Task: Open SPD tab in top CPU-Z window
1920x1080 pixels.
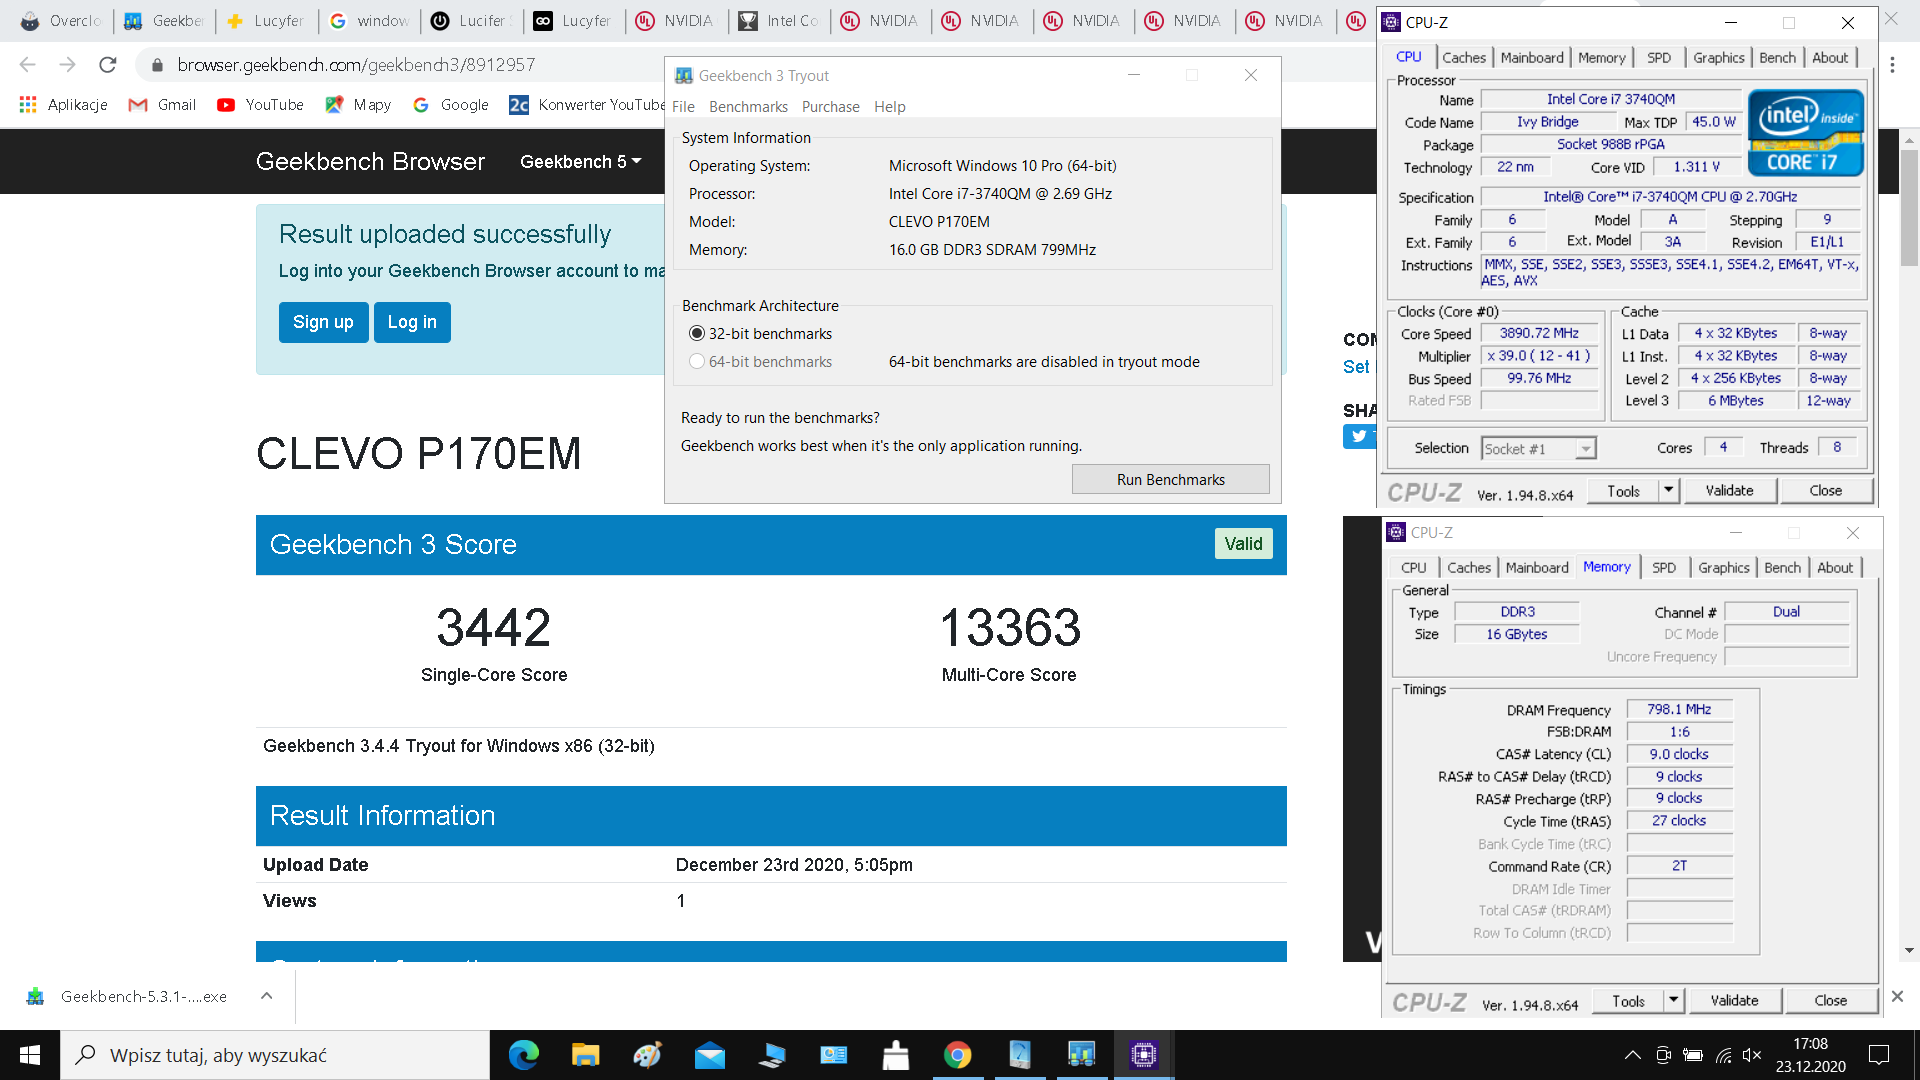Action: click(1659, 58)
